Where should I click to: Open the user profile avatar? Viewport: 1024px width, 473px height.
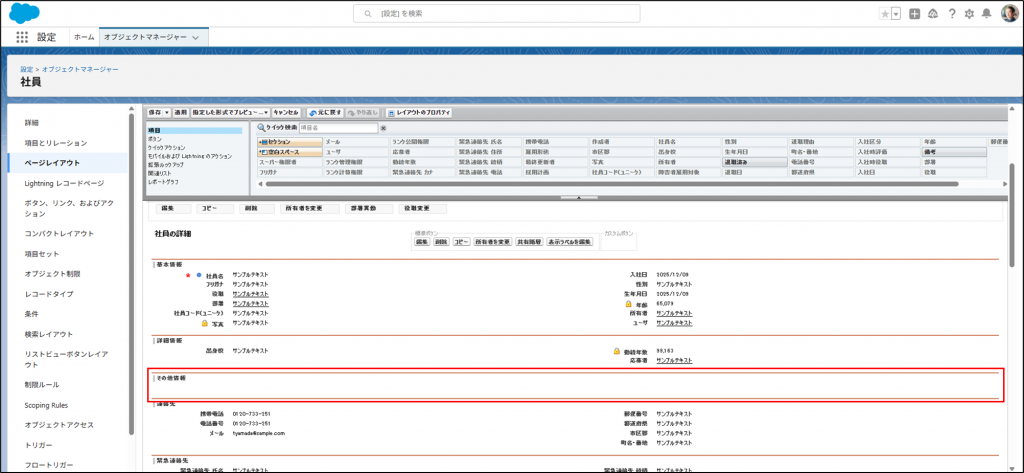[1008, 13]
